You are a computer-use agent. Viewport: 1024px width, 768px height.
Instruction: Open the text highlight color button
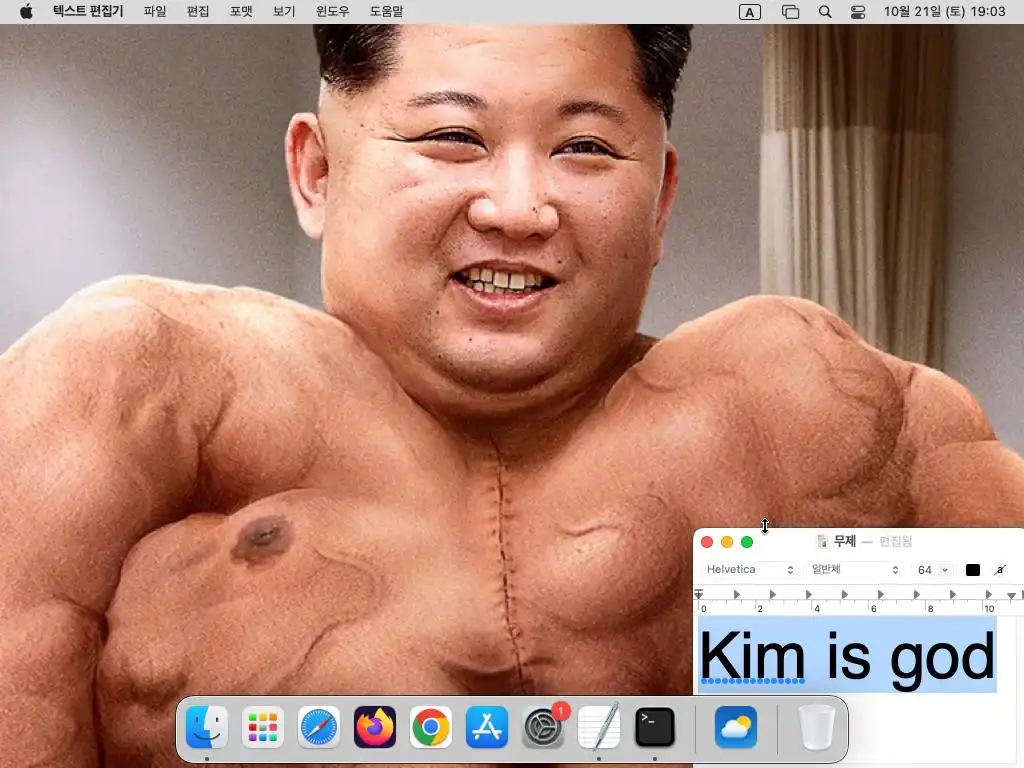[x=1000, y=569]
